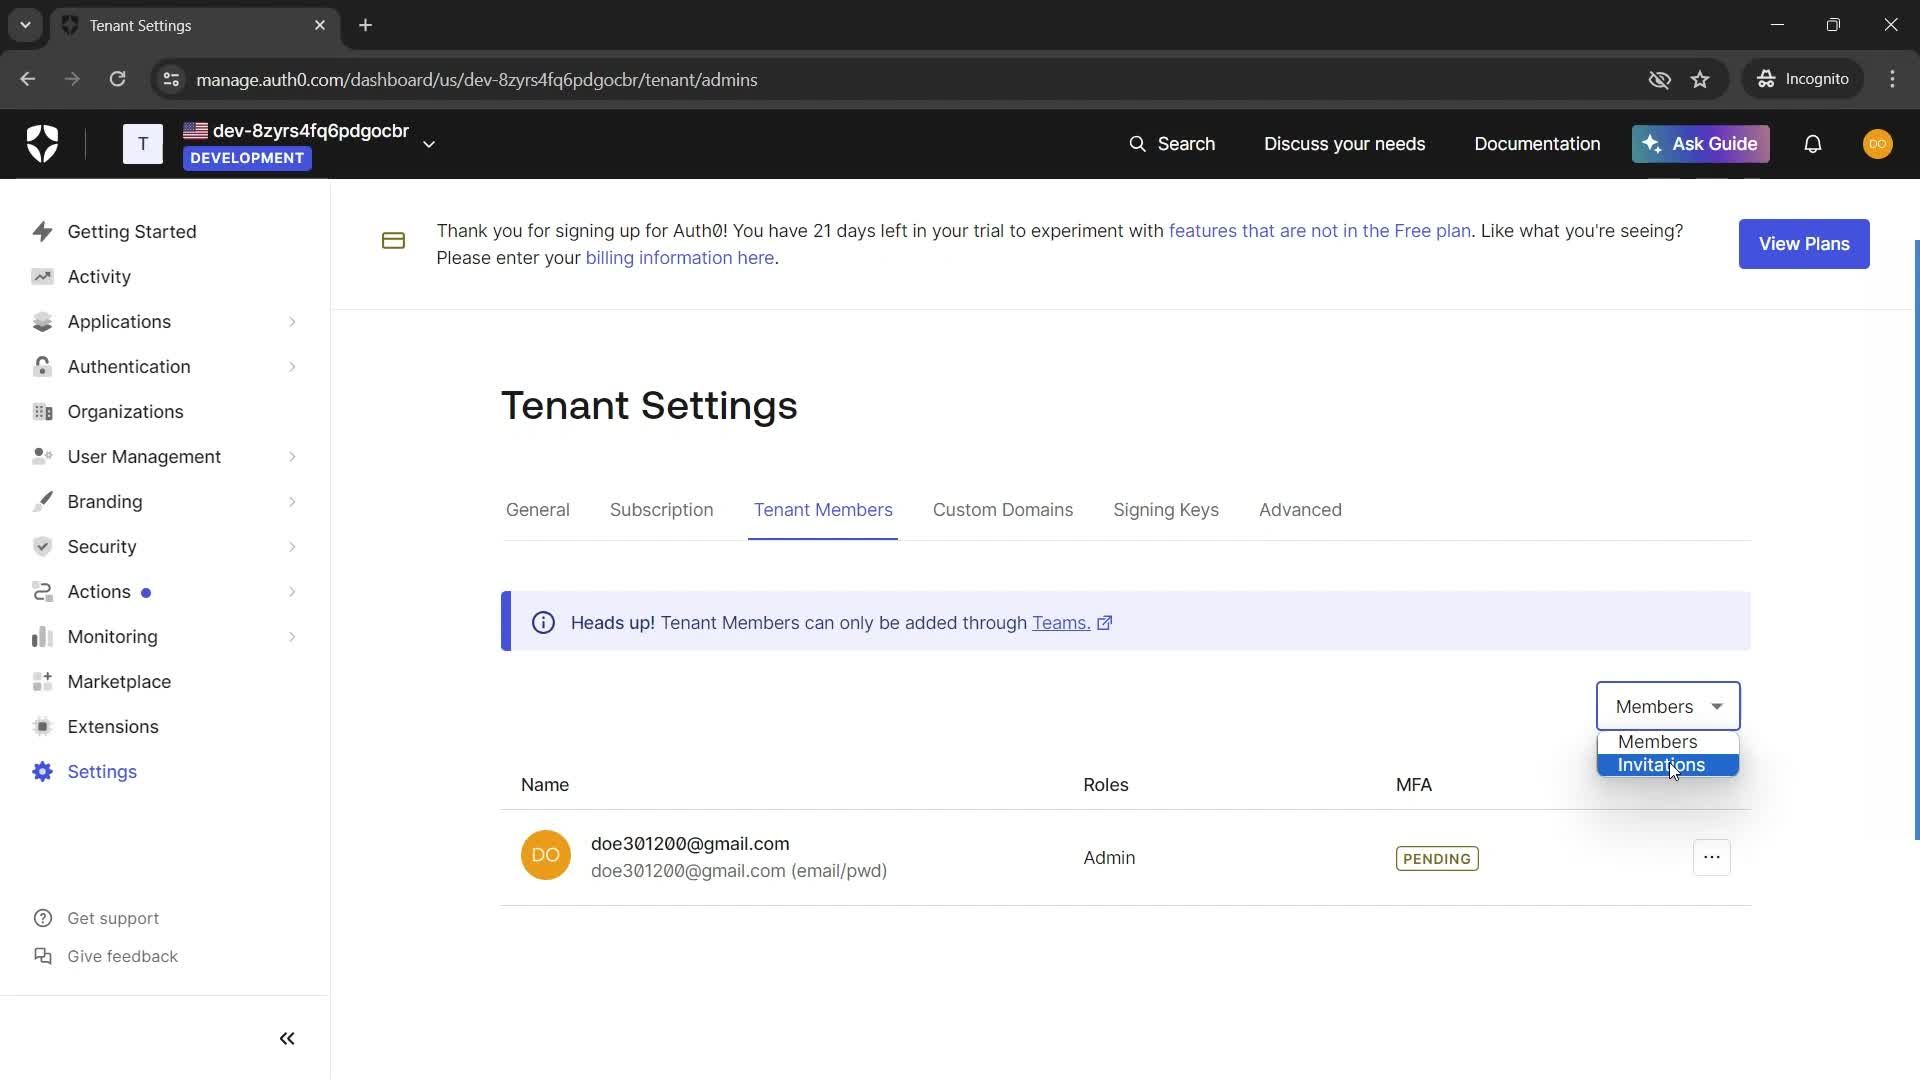1920x1080 pixels.
Task: Expand the Security submenu arrow
Action: pos(292,547)
